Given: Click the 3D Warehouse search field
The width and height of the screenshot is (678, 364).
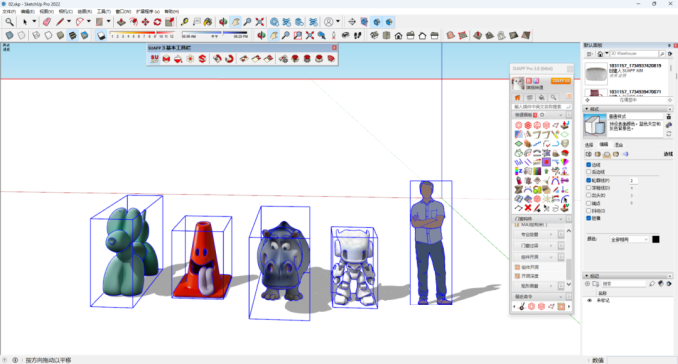Looking at the screenshot, I should click(x=634, y=54).
